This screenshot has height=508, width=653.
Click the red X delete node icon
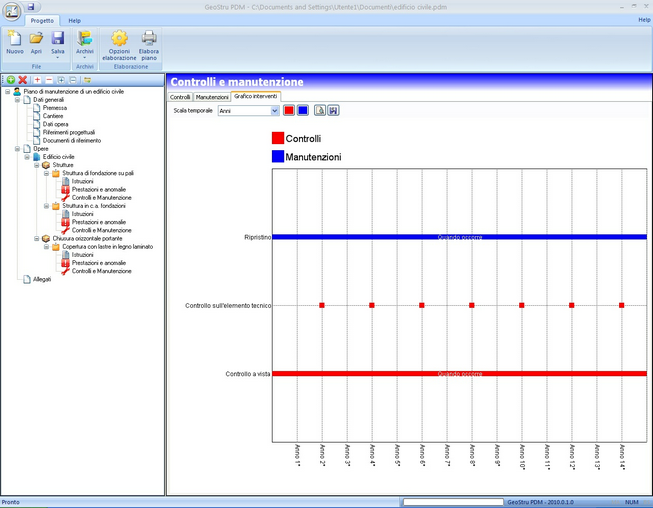[x=23, y=80]
